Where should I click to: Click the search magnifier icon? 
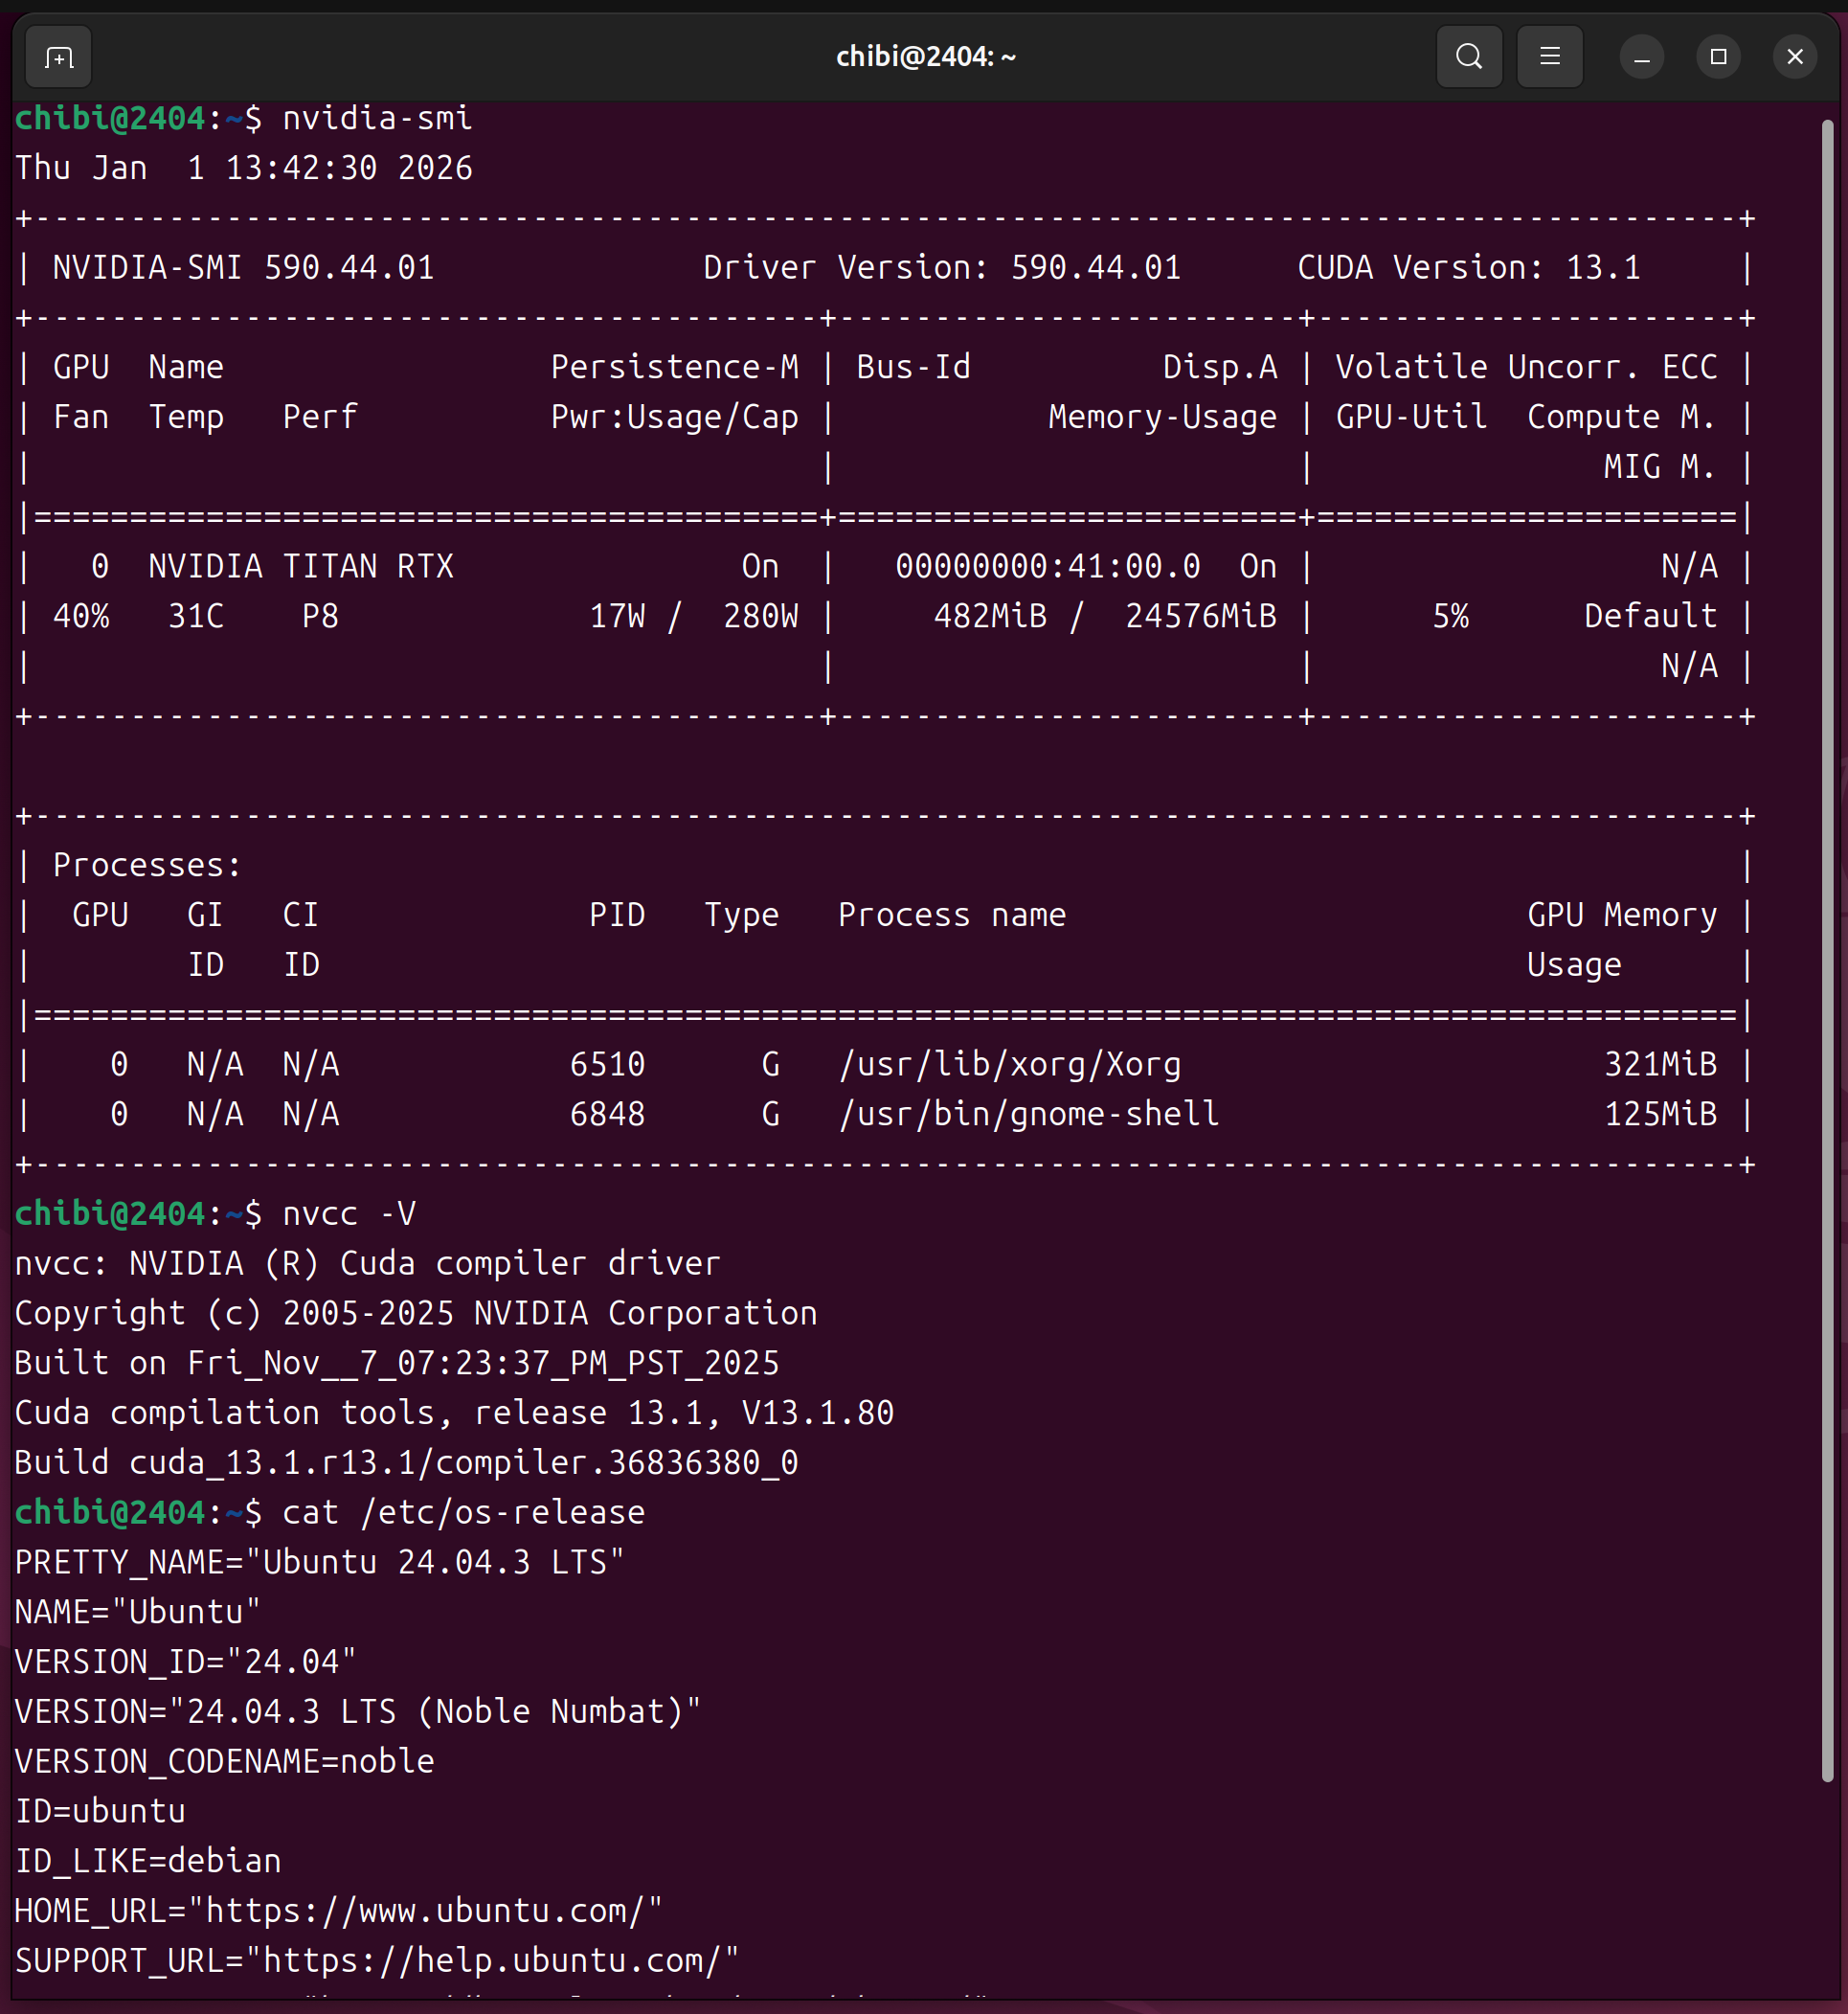point(1468,57)
